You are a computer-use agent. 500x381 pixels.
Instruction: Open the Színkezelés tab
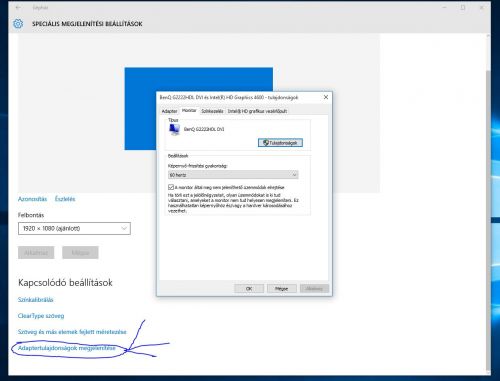(212, 111)
